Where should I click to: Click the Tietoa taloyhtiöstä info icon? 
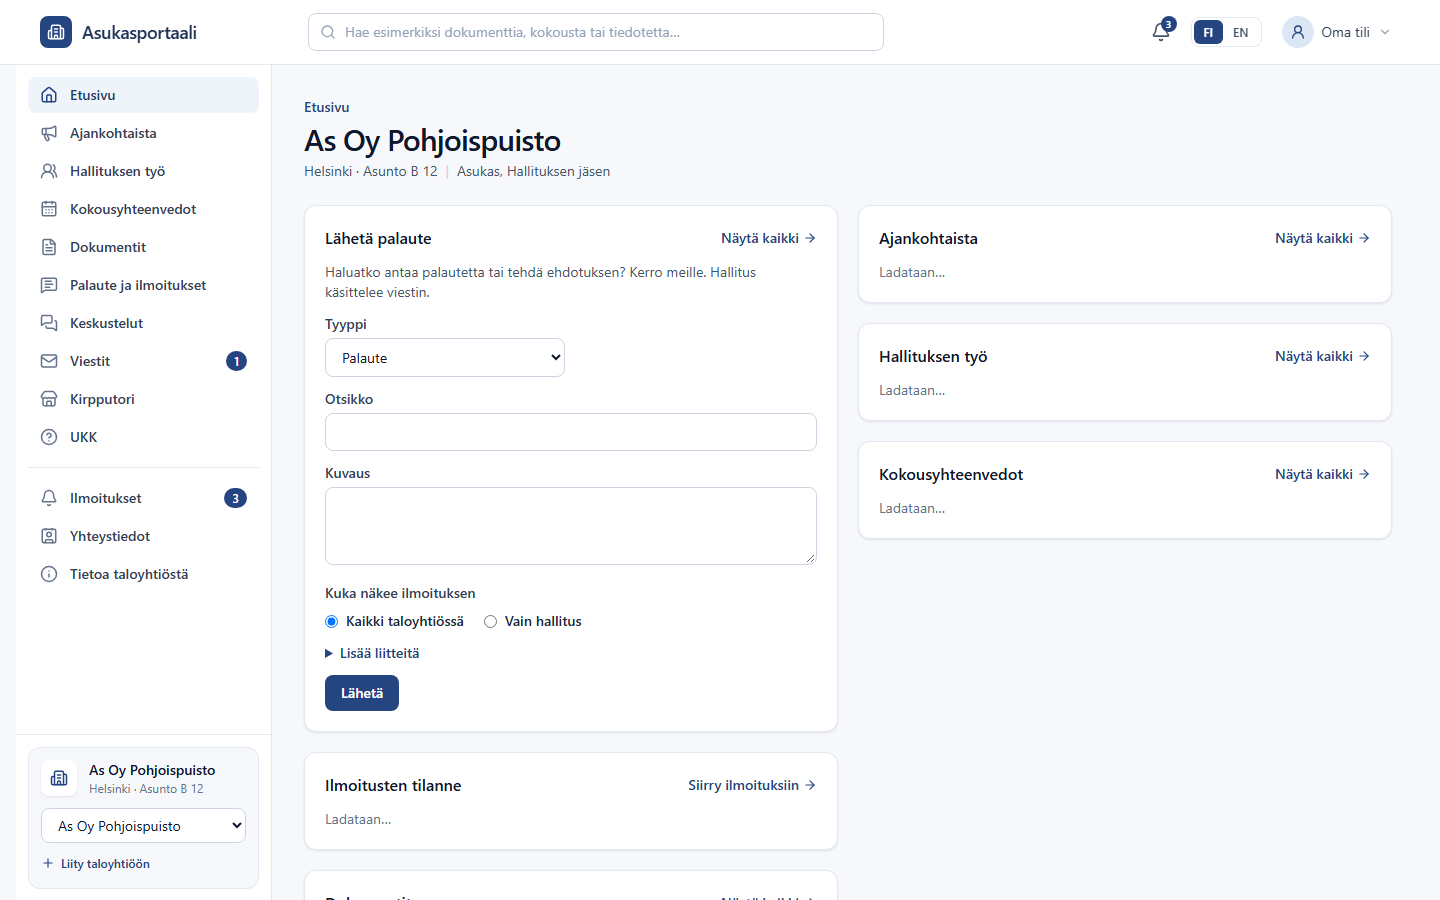click(x=49, y=574)
